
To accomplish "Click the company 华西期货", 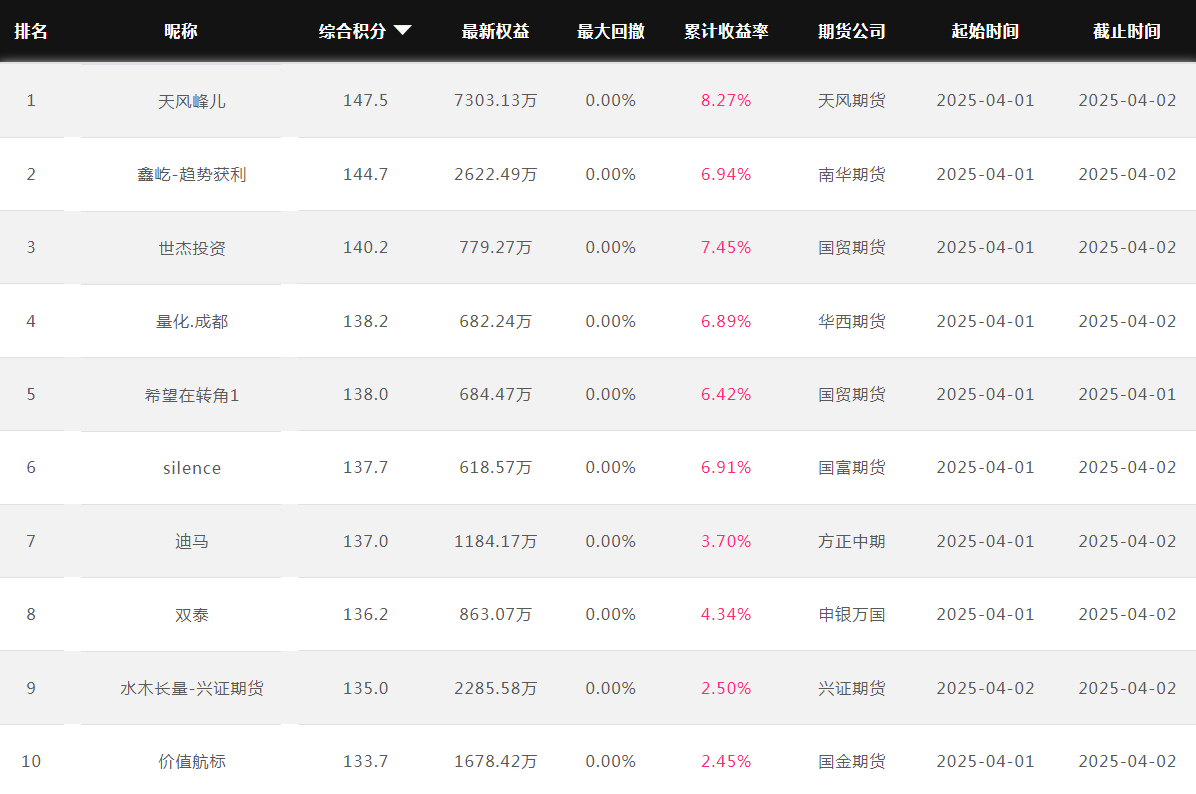I will [x=852, y=321].
